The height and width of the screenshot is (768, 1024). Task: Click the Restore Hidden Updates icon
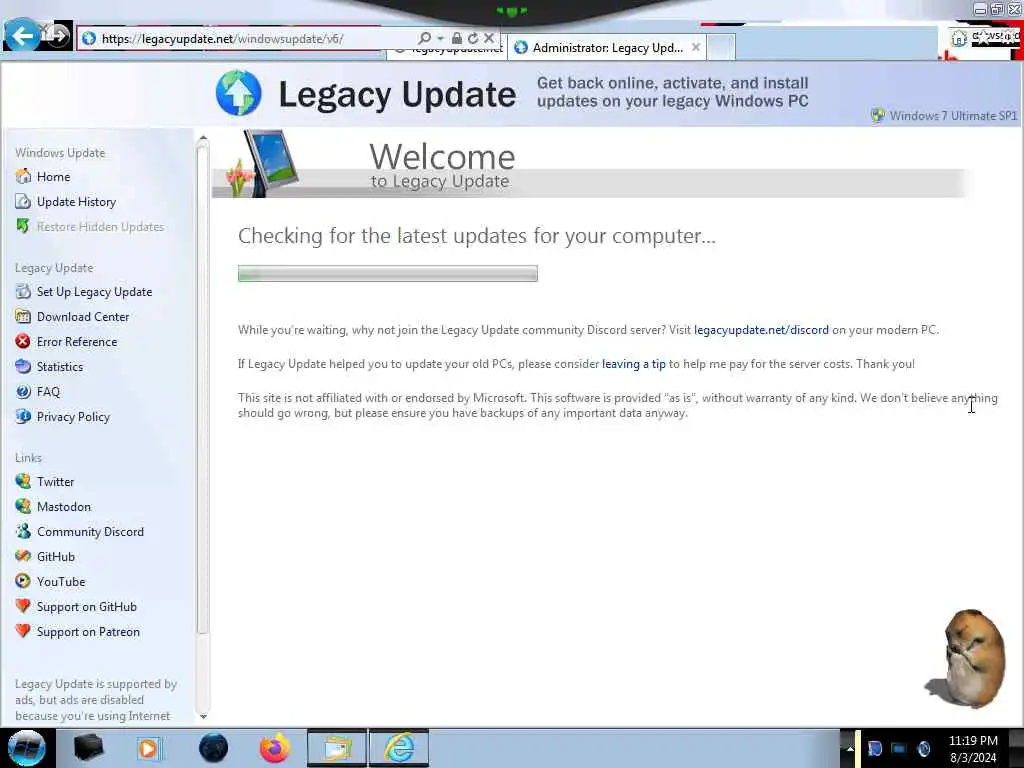(23, 226)
